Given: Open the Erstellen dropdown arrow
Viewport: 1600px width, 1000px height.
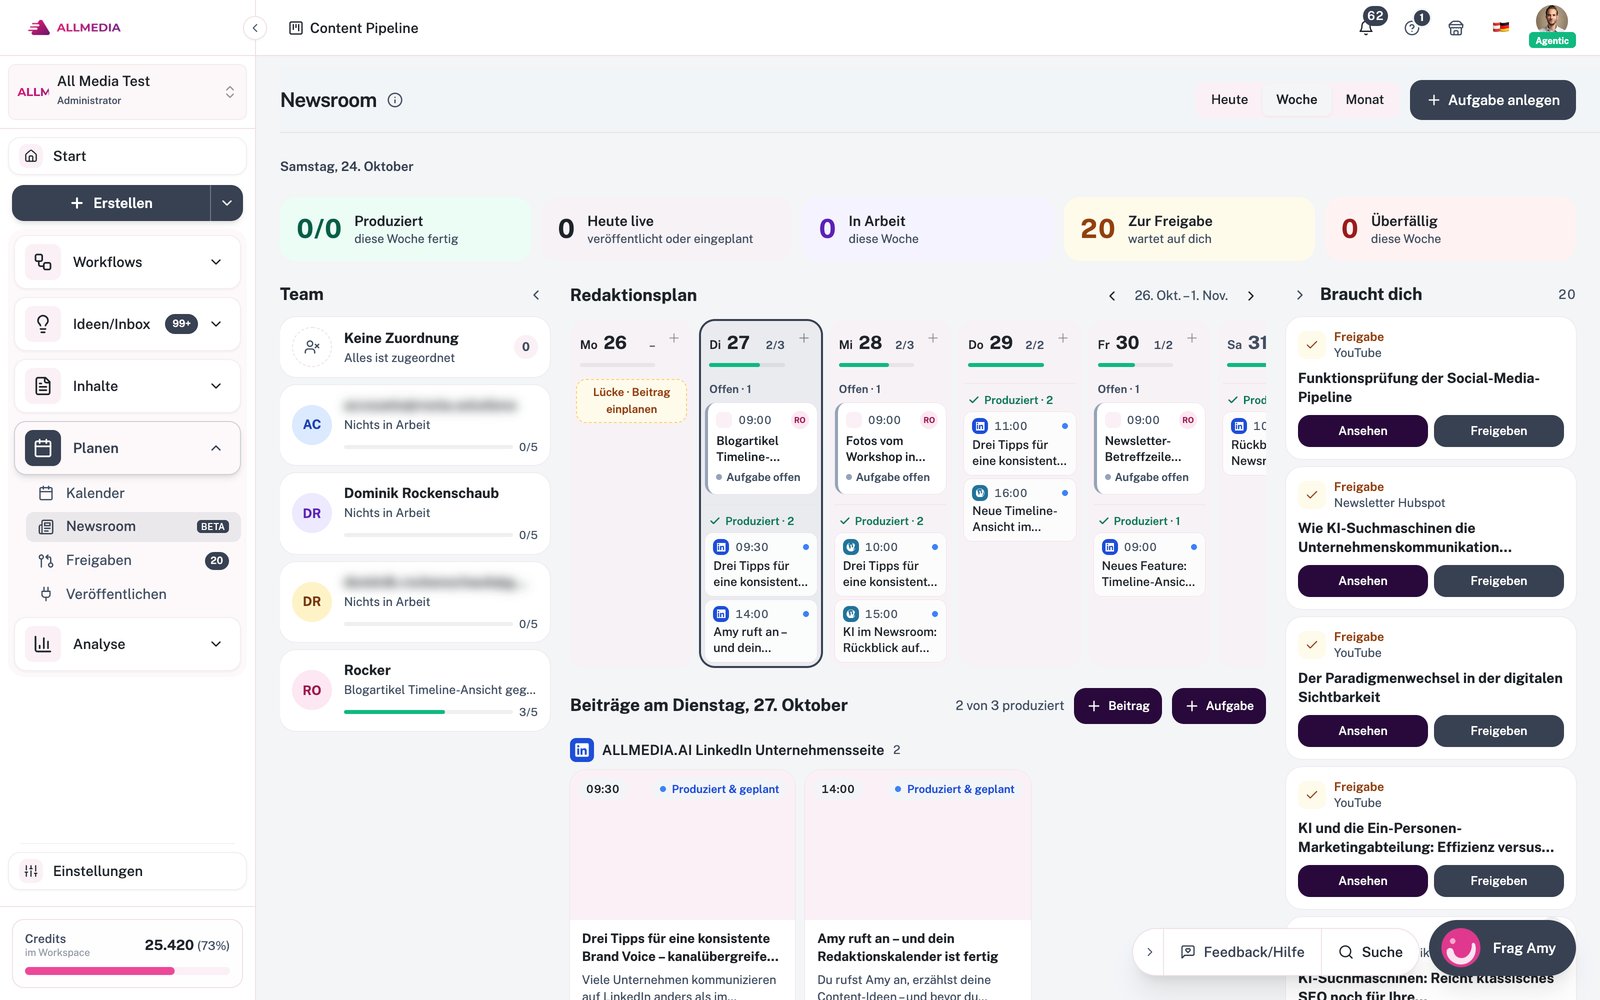Looking at the screenshot, I should coord(227,203).
